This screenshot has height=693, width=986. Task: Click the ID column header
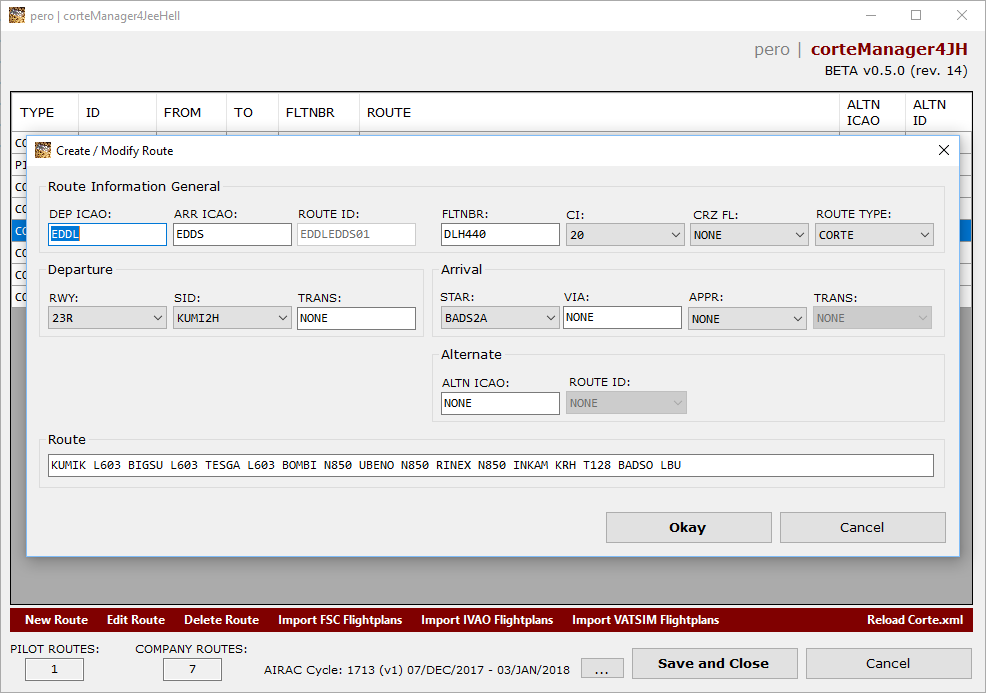point(117,113)
